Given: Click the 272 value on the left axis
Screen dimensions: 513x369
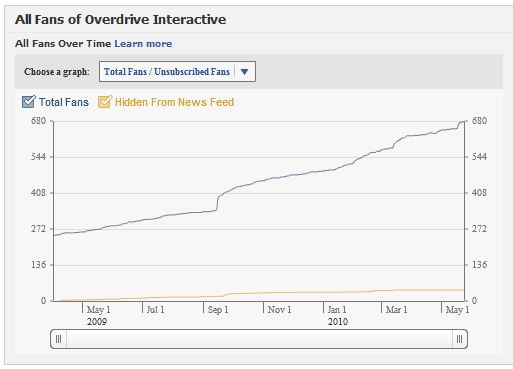Looking at the screenshot, I should tap(38, 229).
